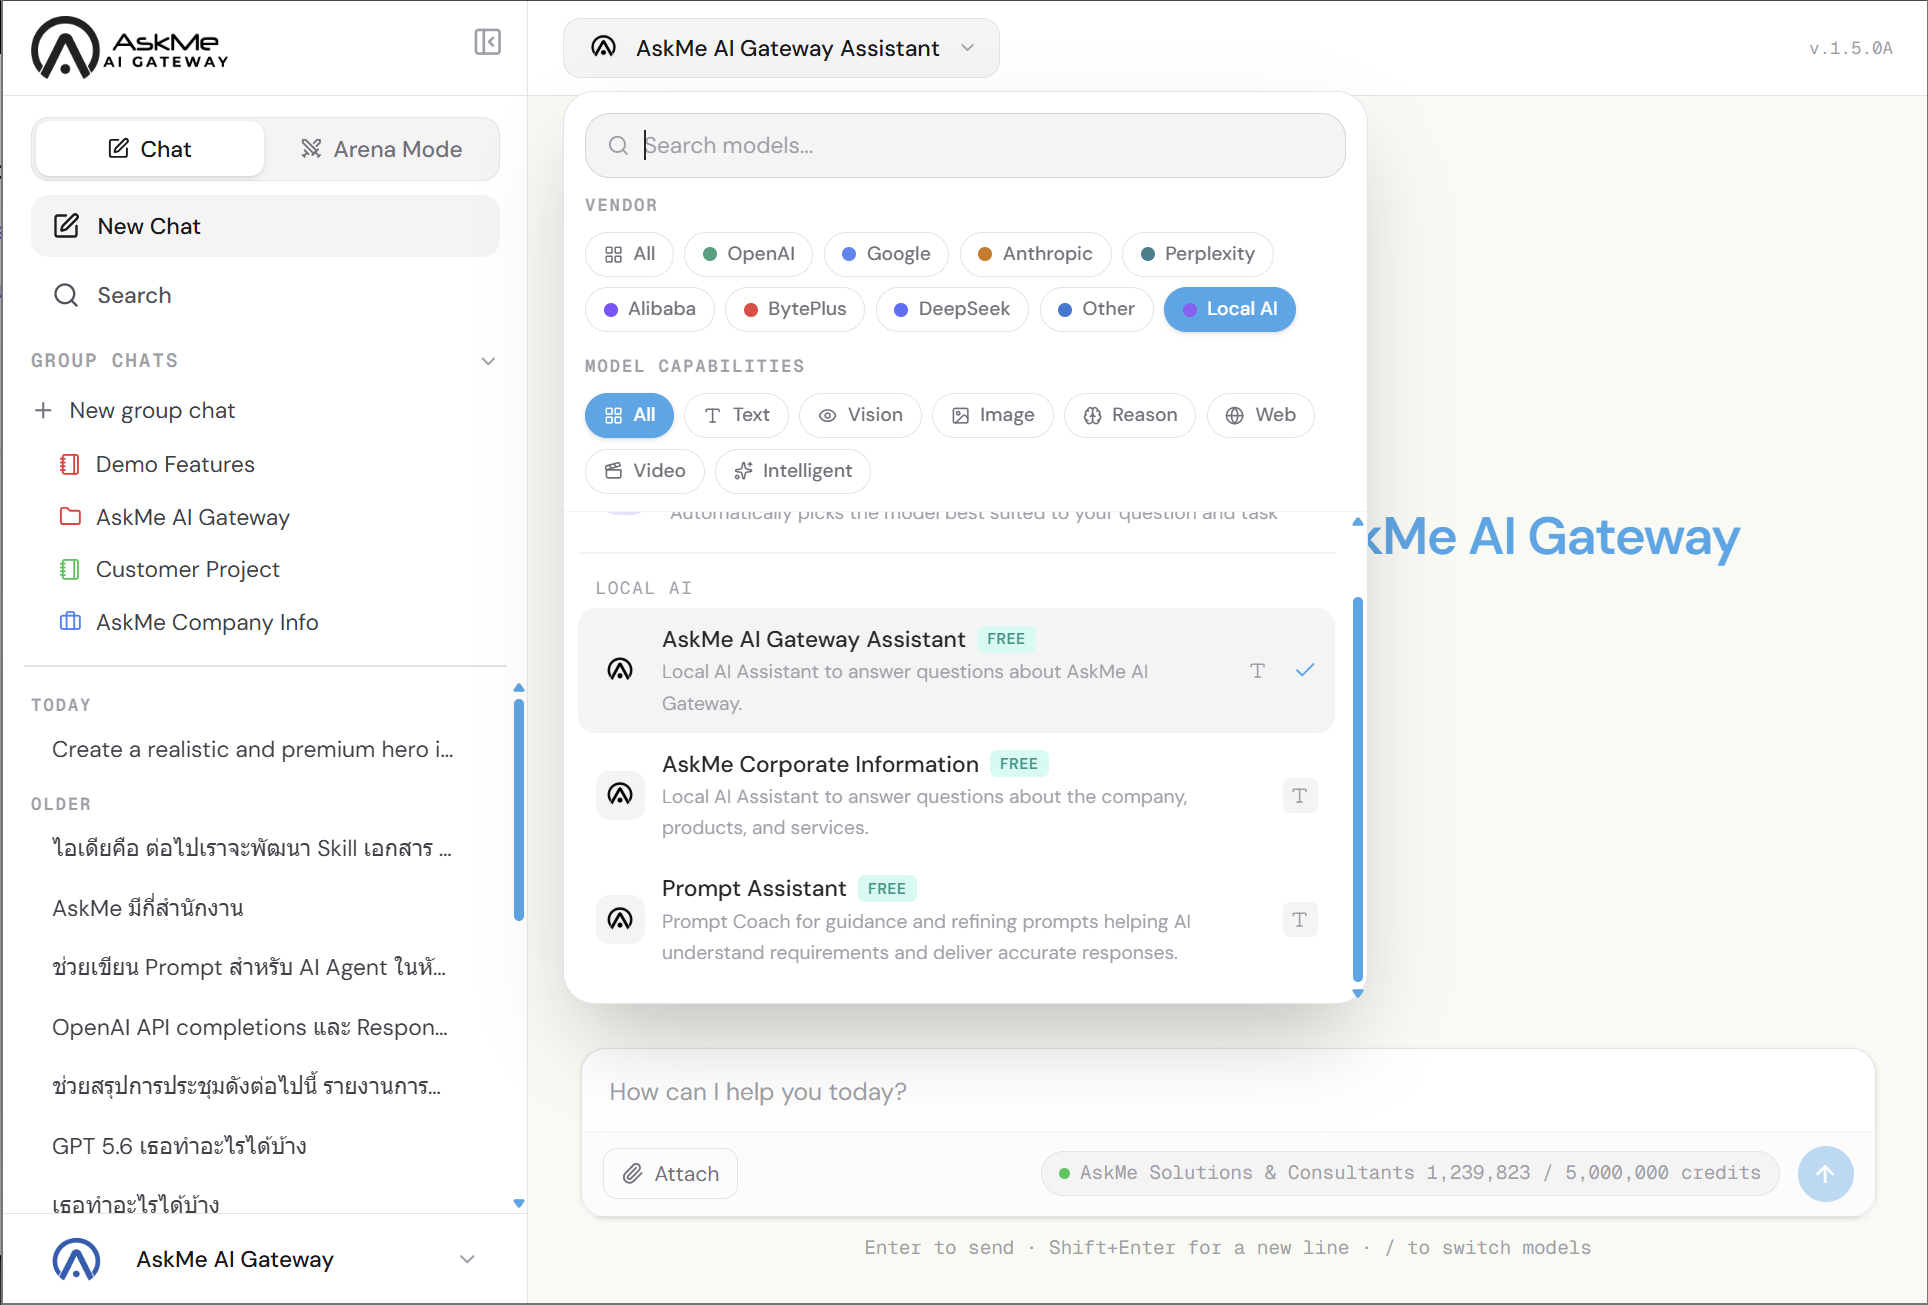Filter vendors by Google
The height and width of the screenshot is (1305, 1928).
coord(886,254)
